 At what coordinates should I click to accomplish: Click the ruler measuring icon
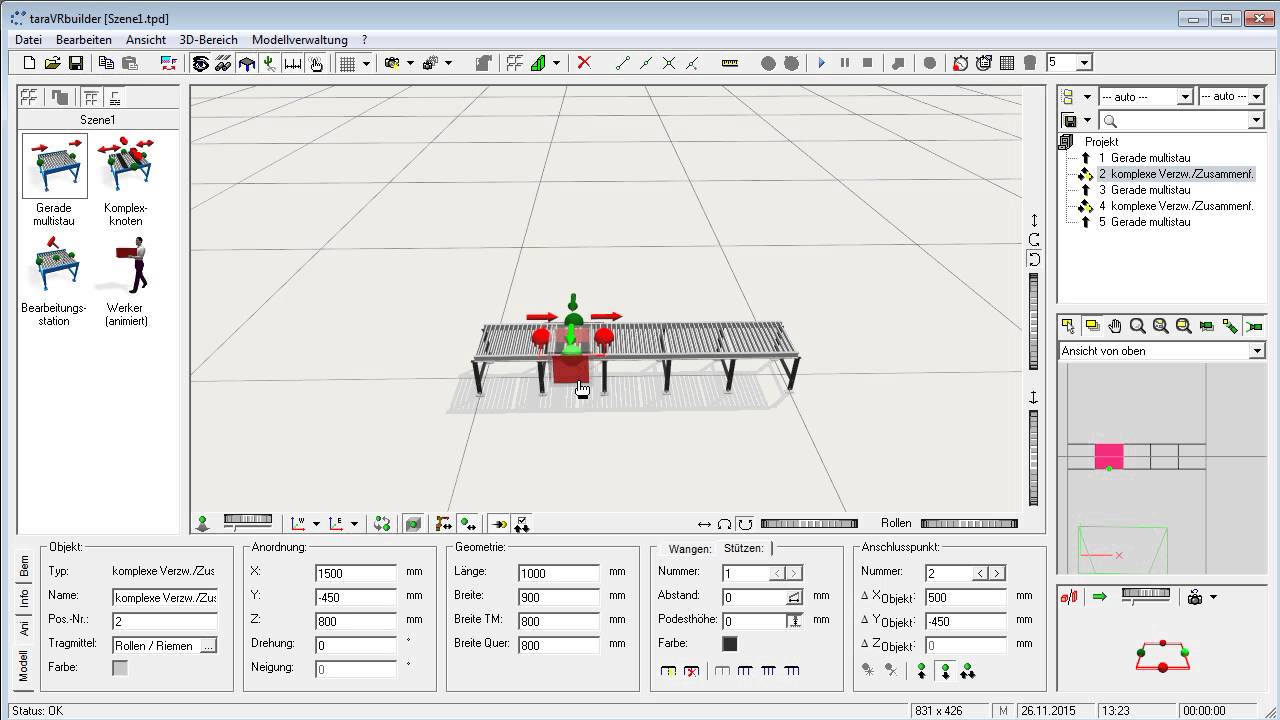[729, 63]
